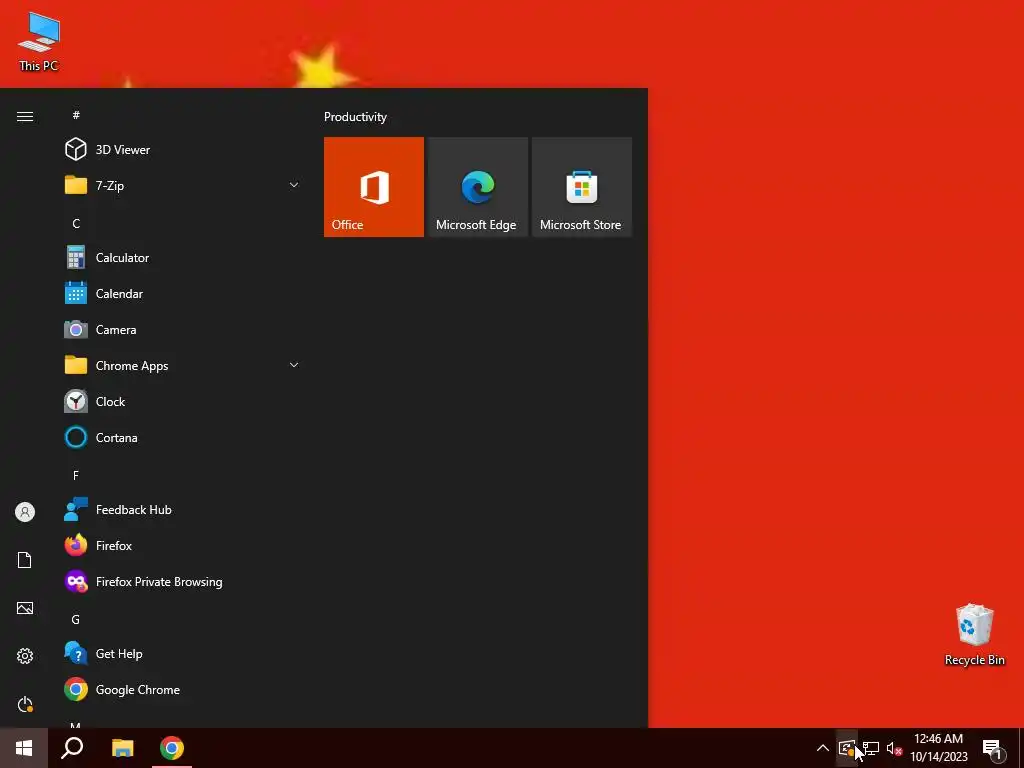Switch to Google Chrome on the taskbar

172,748
